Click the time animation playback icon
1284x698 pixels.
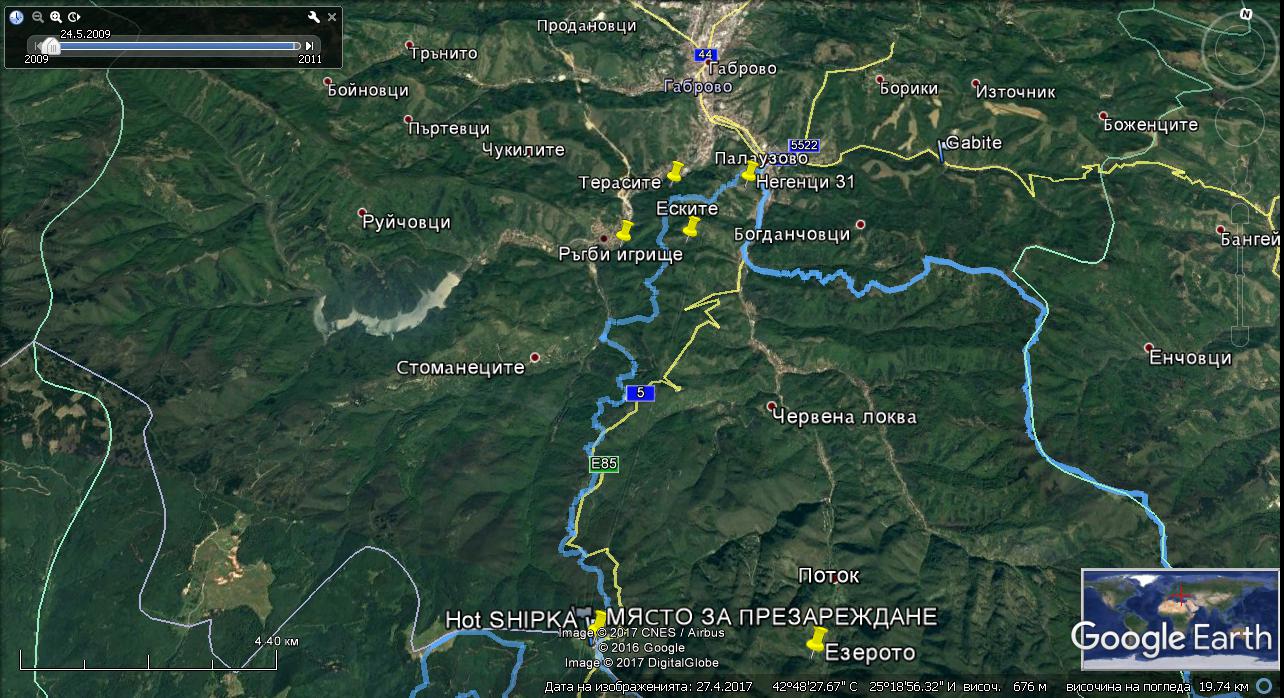pos(74,17)
